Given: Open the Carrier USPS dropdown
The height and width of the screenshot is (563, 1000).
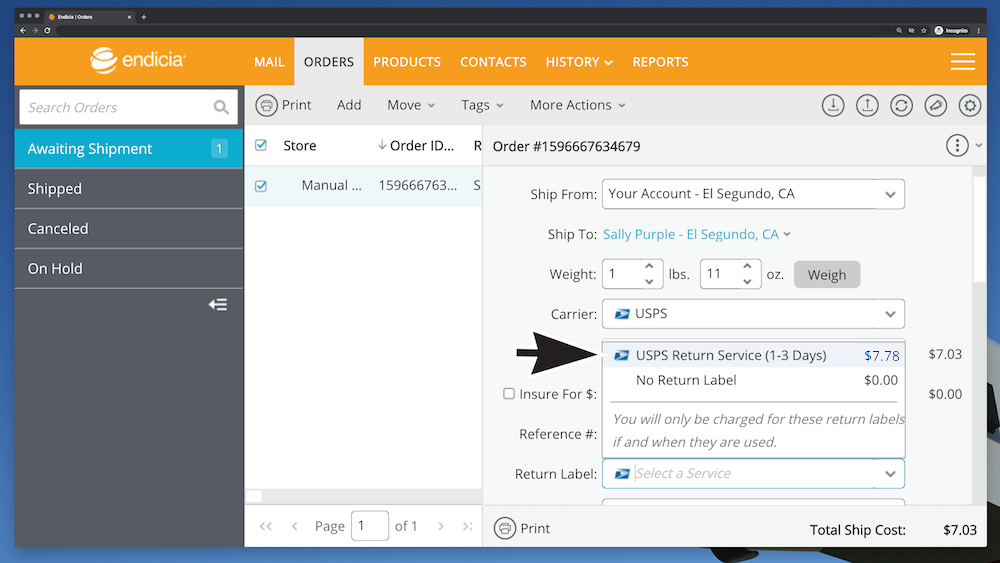Looking at the screenshot, I should coord(753,314).
